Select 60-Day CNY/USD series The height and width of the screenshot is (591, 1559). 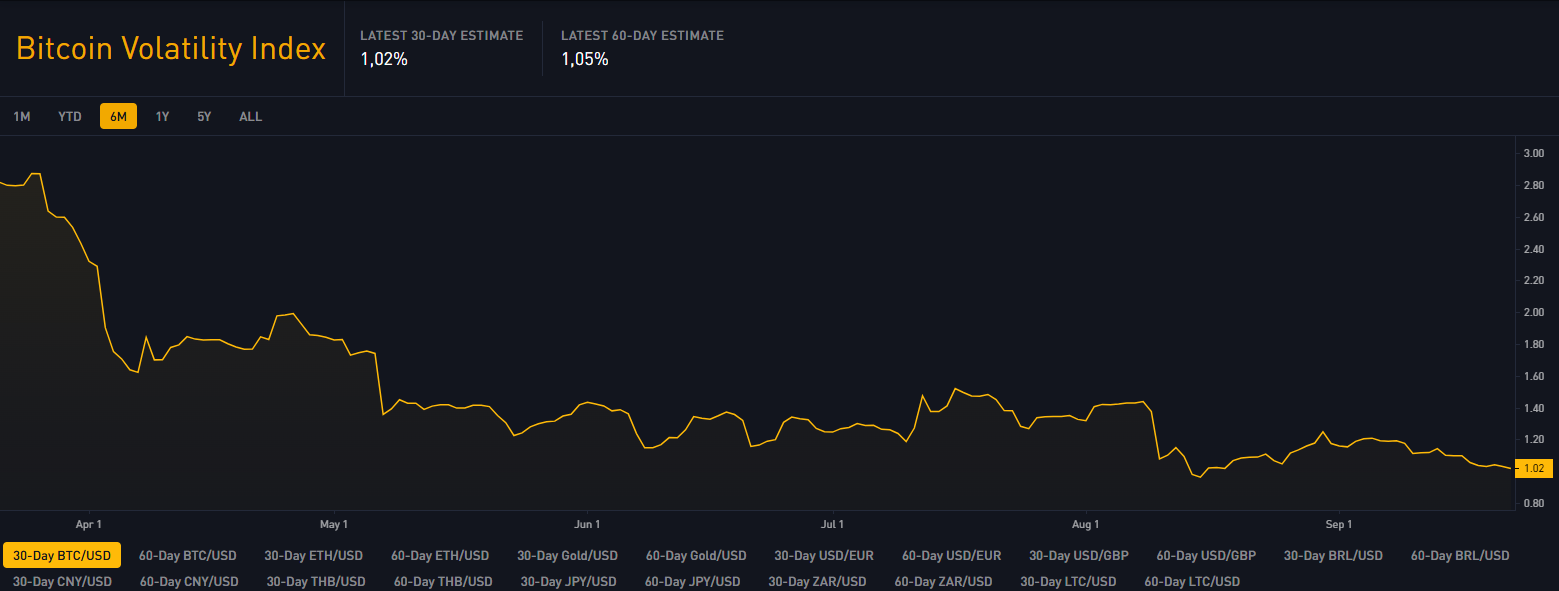click(189, 581)
